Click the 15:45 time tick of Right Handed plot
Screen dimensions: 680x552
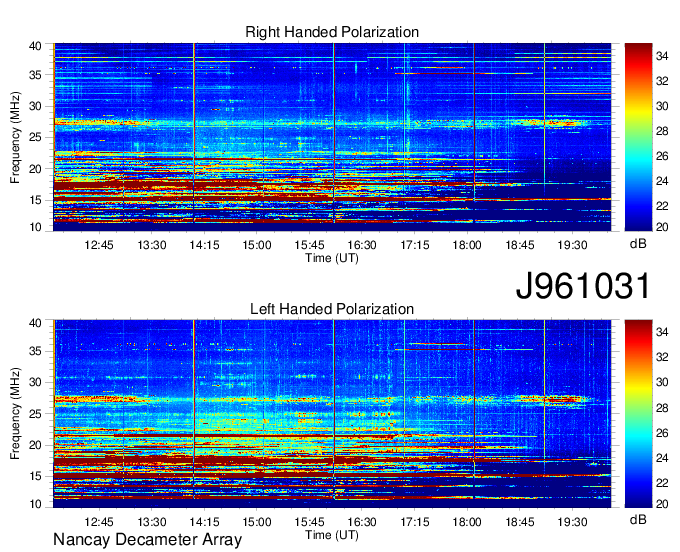click(309, 245)
